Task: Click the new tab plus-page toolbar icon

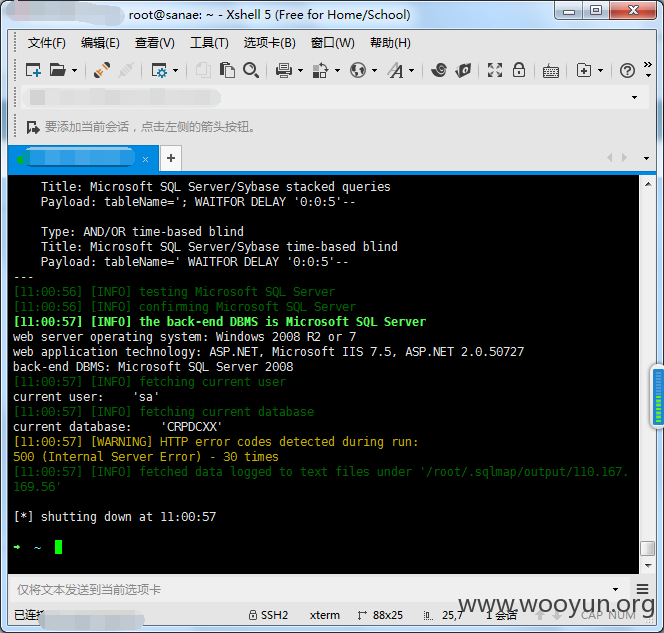Action: [x=584, y=70]
